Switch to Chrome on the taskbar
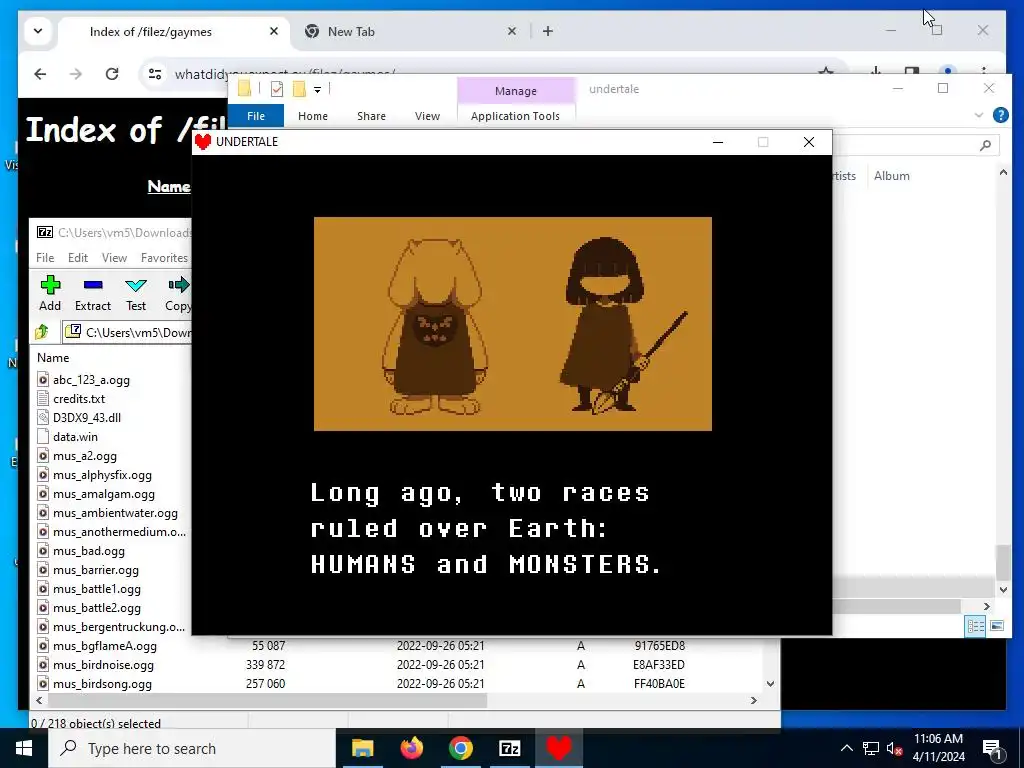Viewport: 1024px width, 768px height. [x=460, y=748]
